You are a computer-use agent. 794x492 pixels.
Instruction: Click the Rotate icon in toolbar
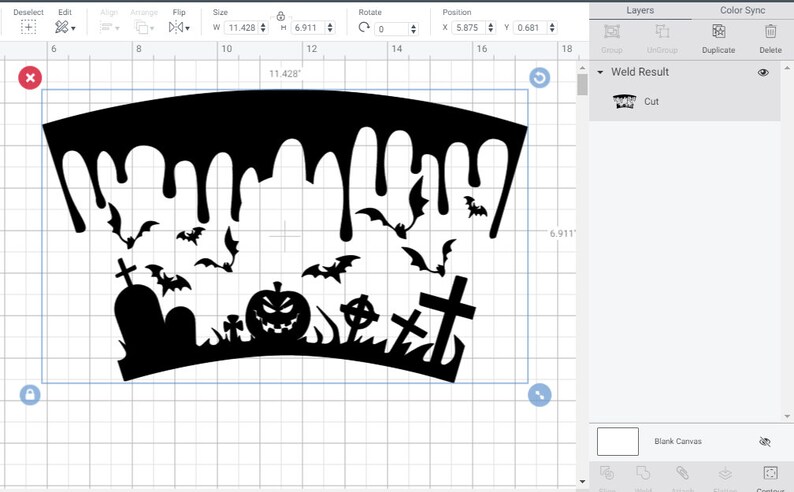pos(364,27)
